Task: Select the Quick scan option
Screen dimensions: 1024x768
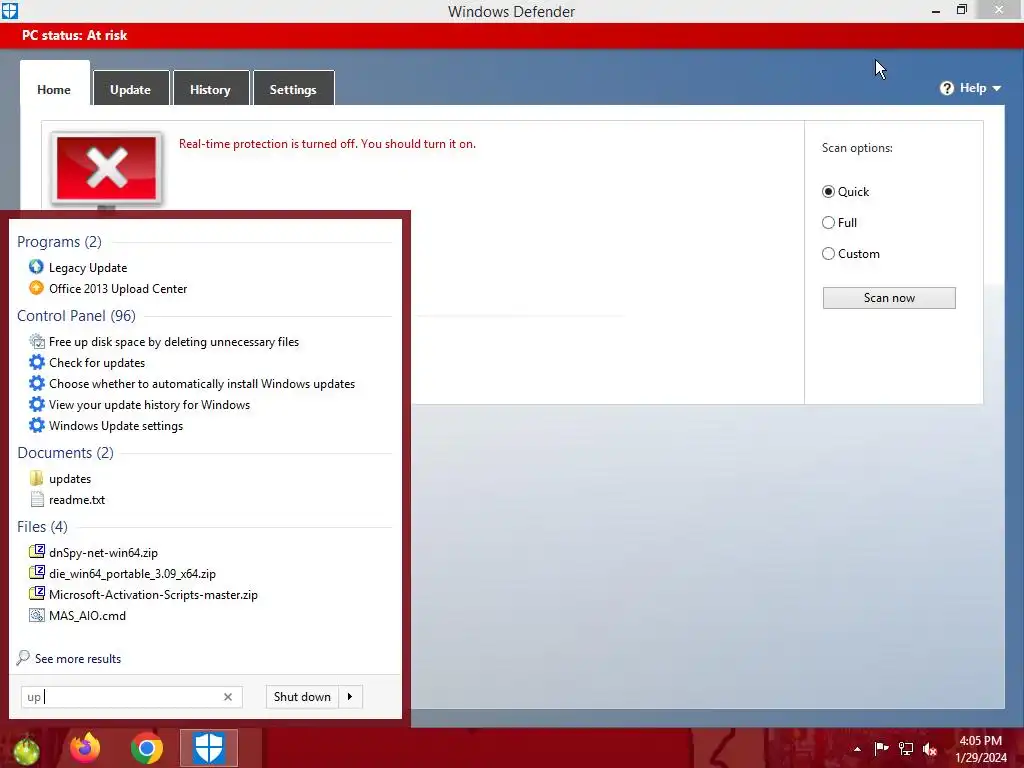Action: (x=845, y=191)
